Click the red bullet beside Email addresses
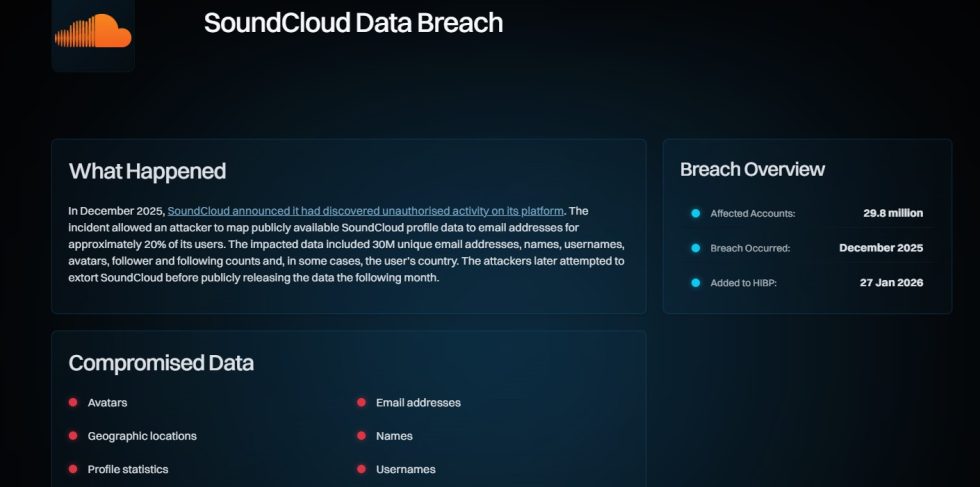The width and height of the screenshot is (980, 487). (x=361, y=403)
